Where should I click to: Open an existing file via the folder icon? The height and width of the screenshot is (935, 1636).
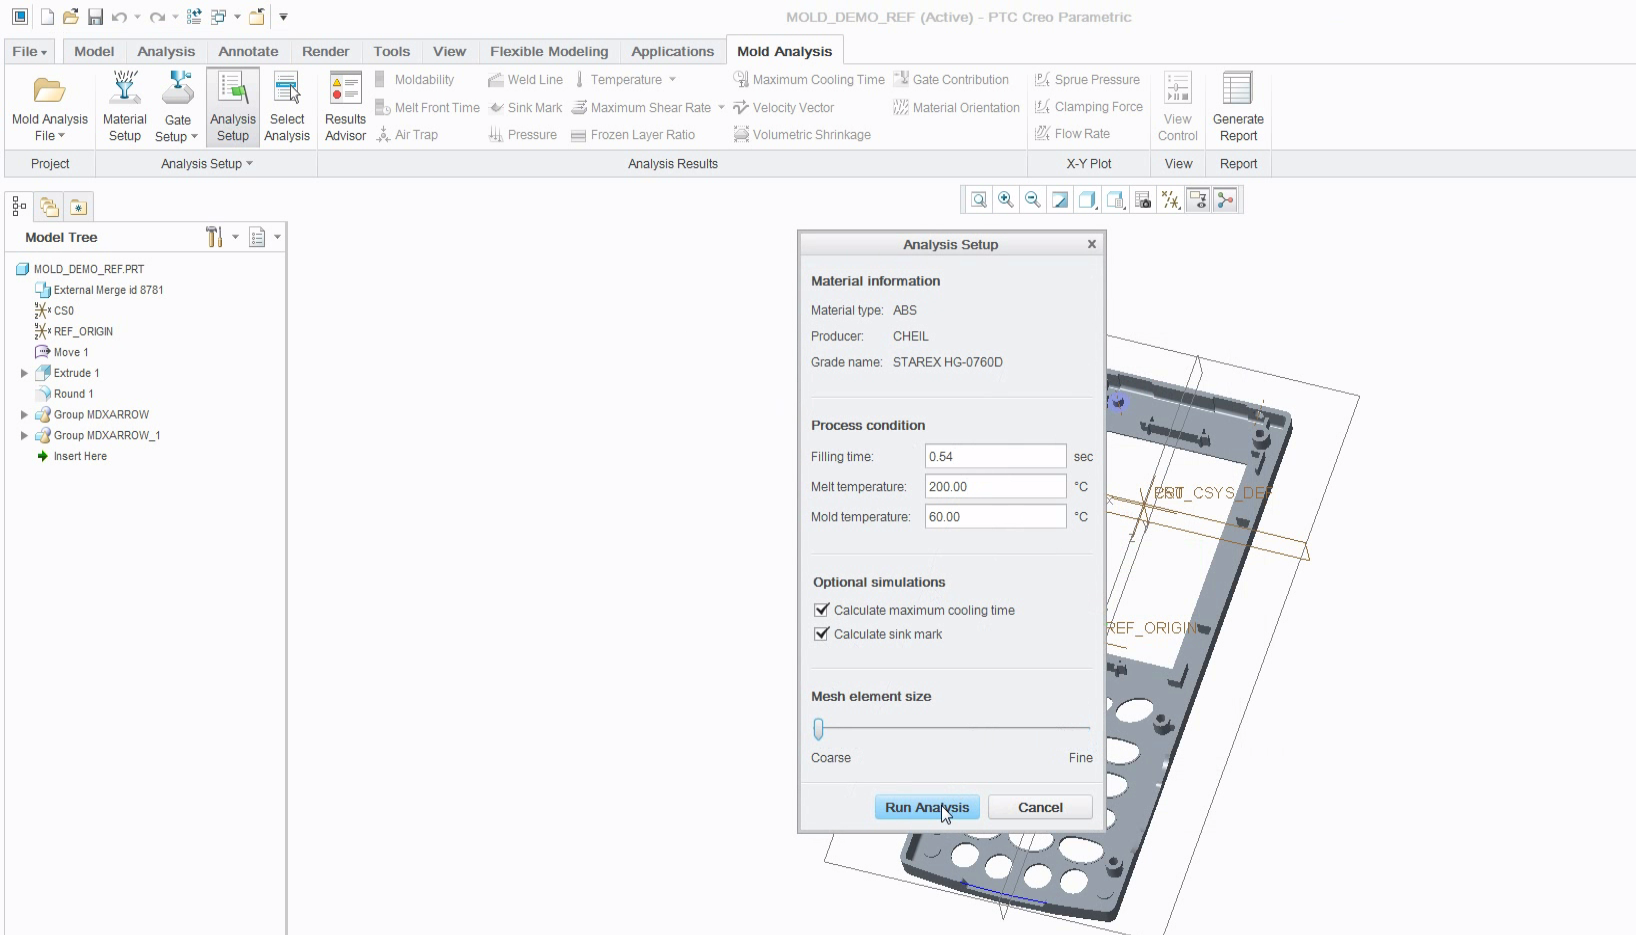tap(70, 17)
